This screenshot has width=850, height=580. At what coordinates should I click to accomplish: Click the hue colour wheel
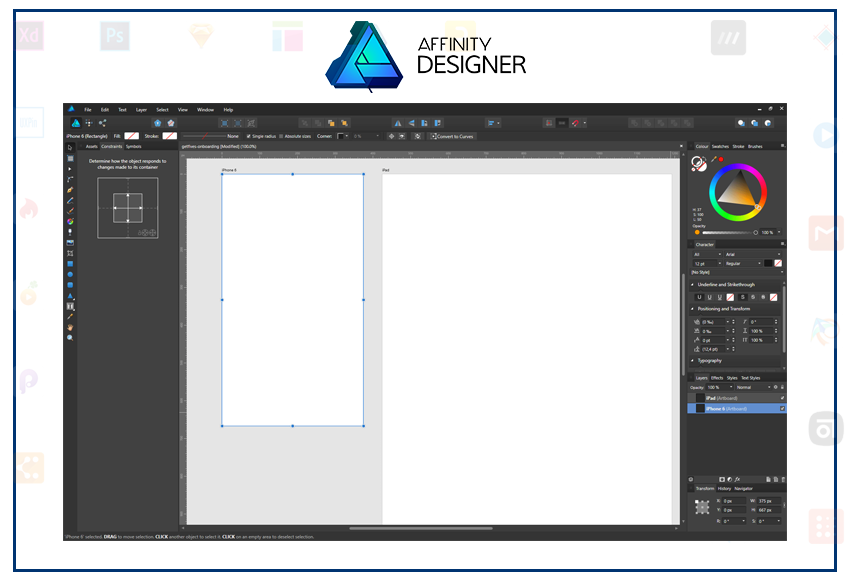(x=738, y=192)
